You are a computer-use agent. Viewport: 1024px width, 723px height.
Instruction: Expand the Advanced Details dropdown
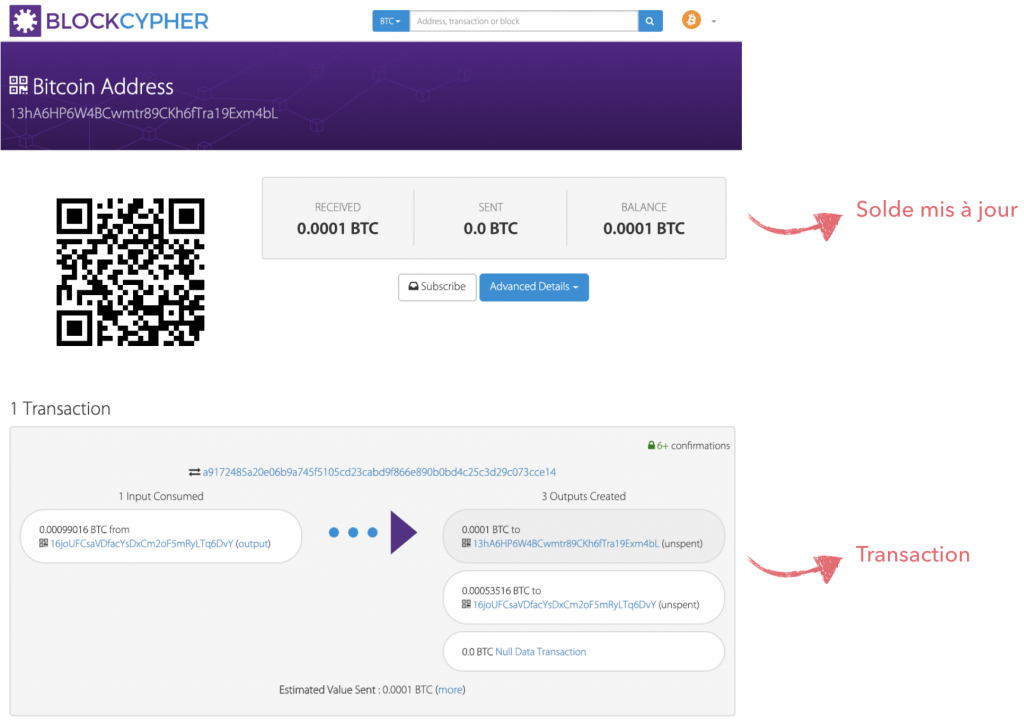pos(534,287)
